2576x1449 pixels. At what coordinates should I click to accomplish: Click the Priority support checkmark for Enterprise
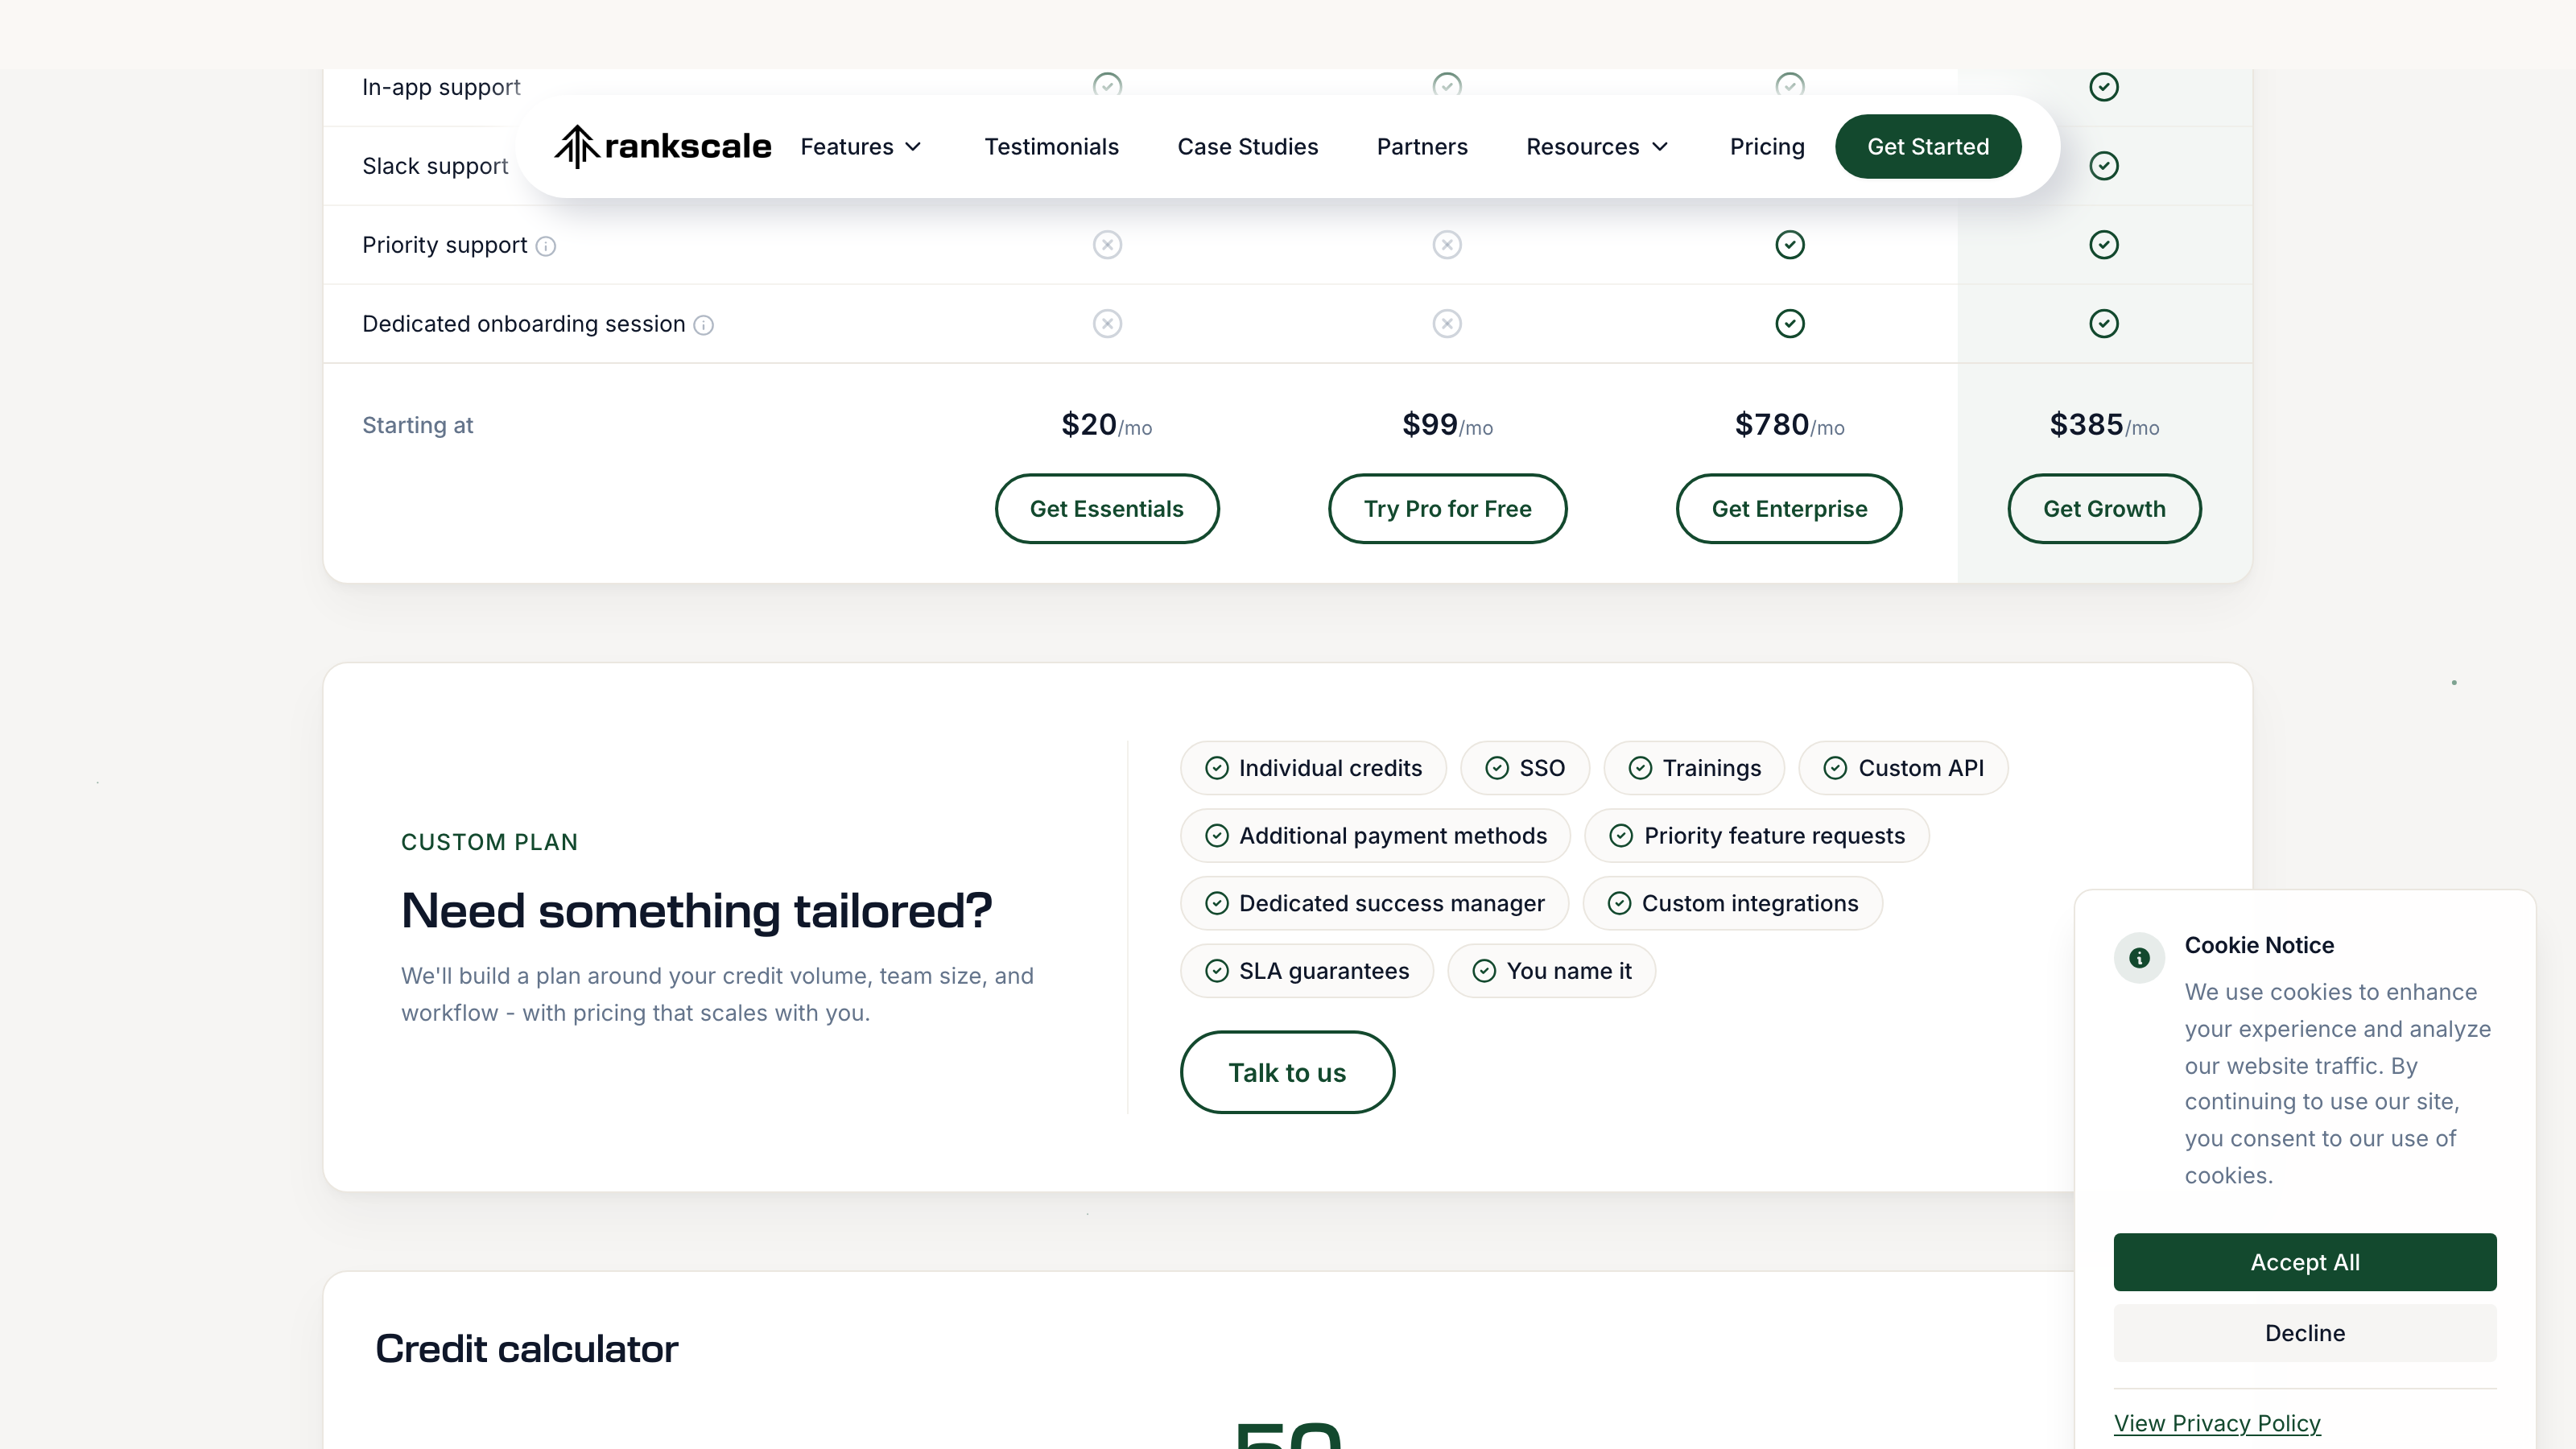(x=1790, y=245)
